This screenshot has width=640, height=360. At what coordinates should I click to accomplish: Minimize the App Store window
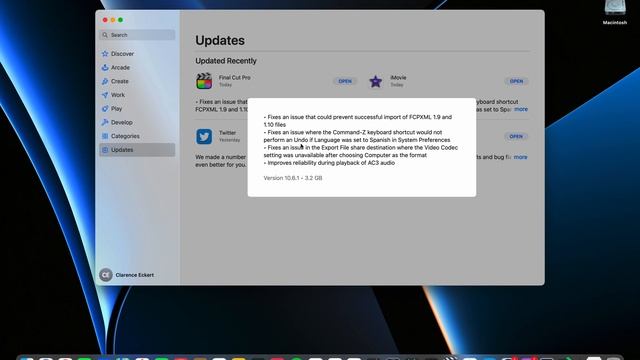(113, 20)
